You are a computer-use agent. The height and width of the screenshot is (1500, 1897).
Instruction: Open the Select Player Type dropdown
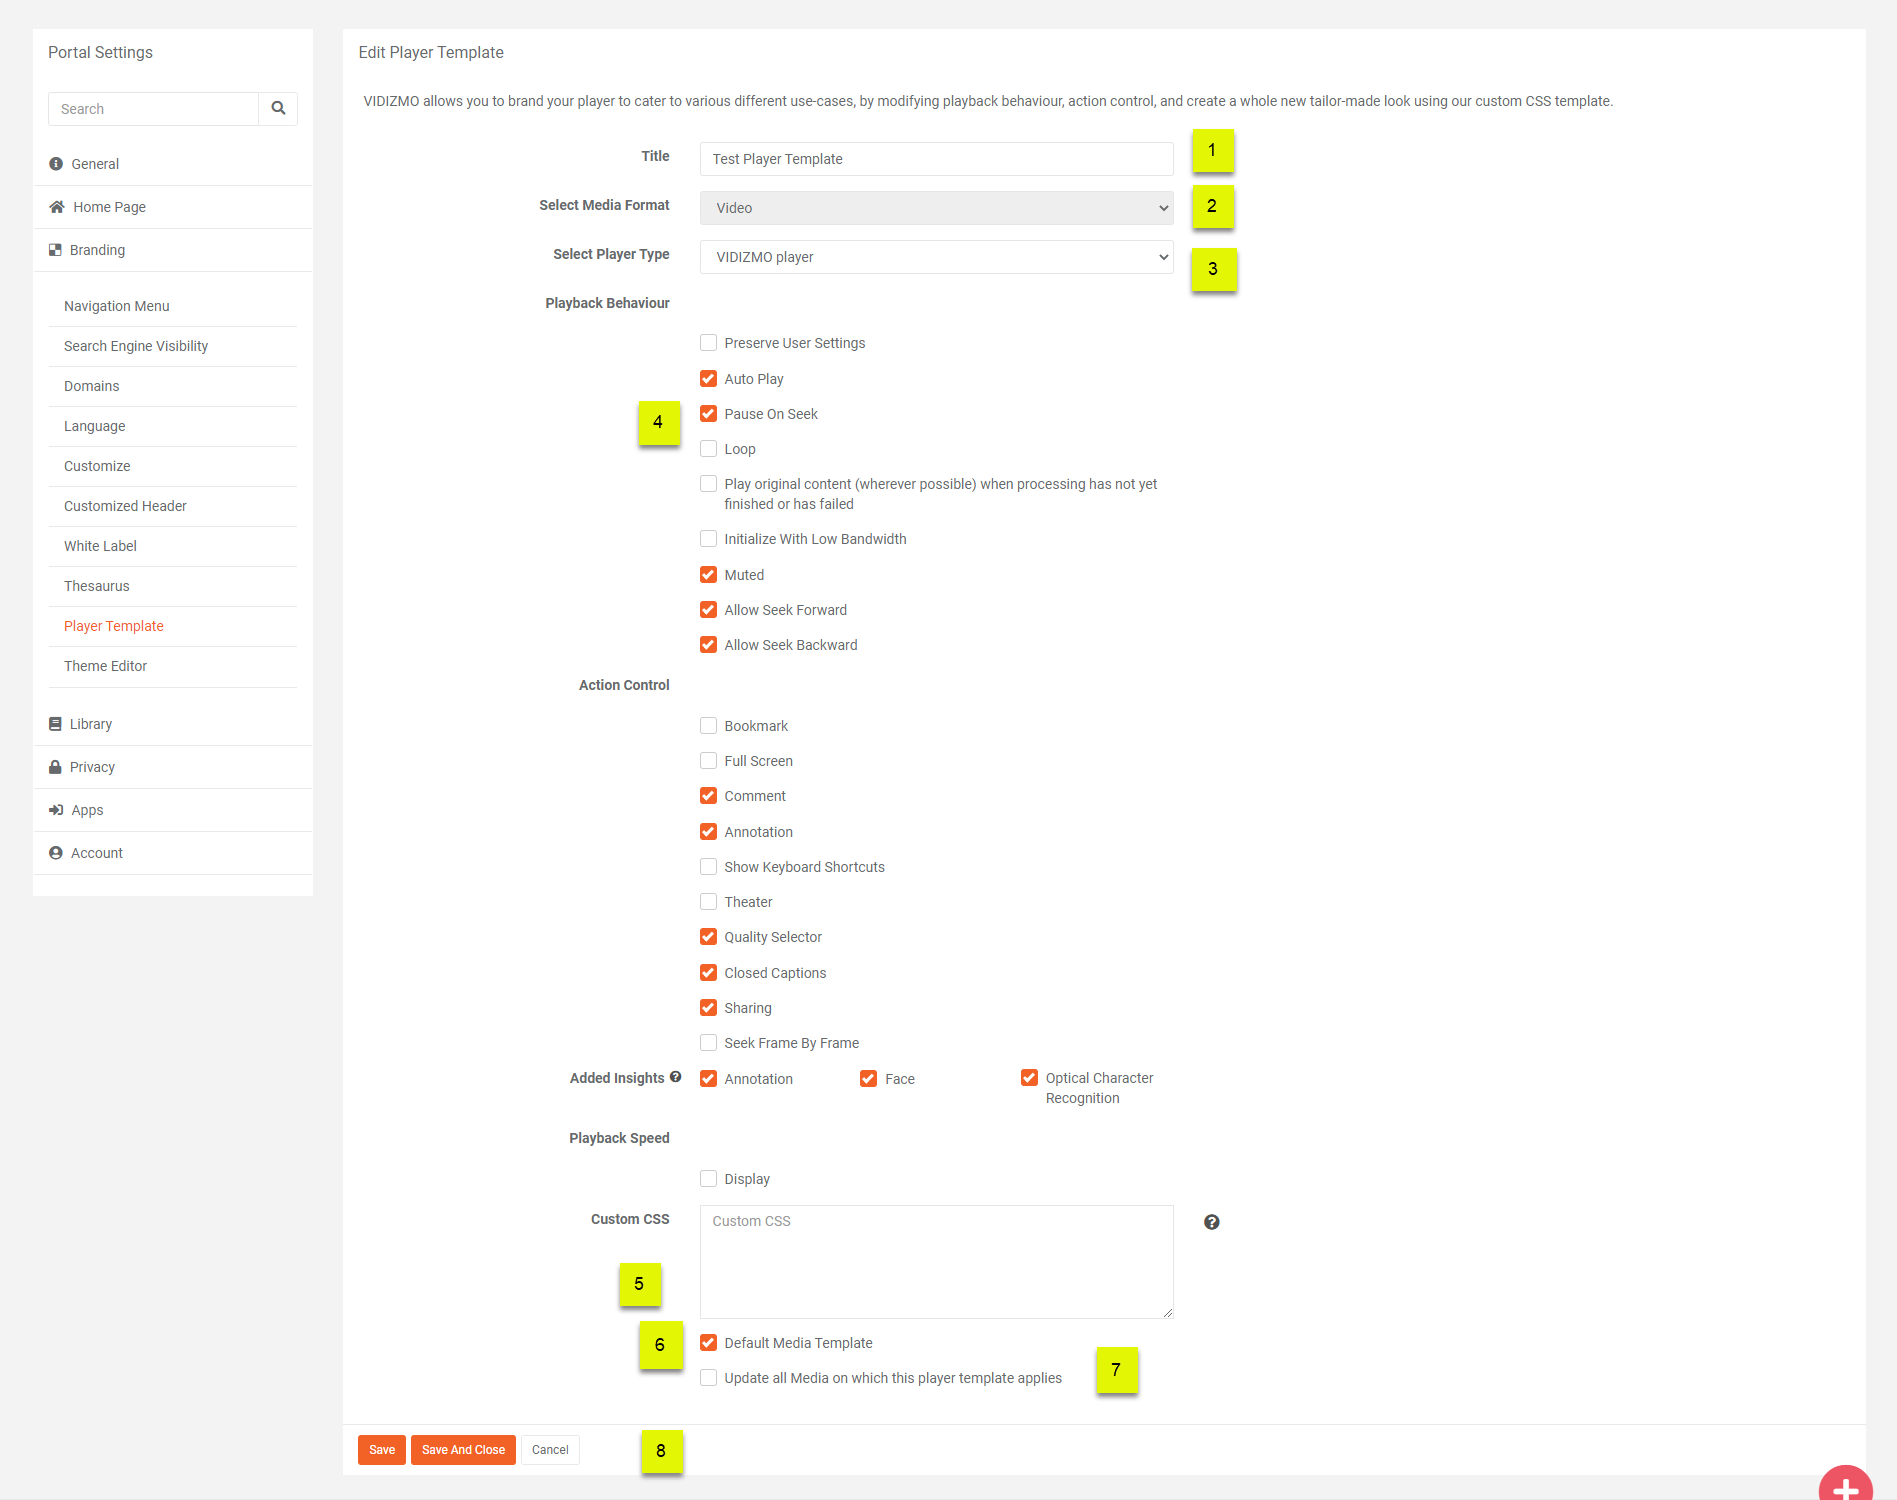(936, 257)
